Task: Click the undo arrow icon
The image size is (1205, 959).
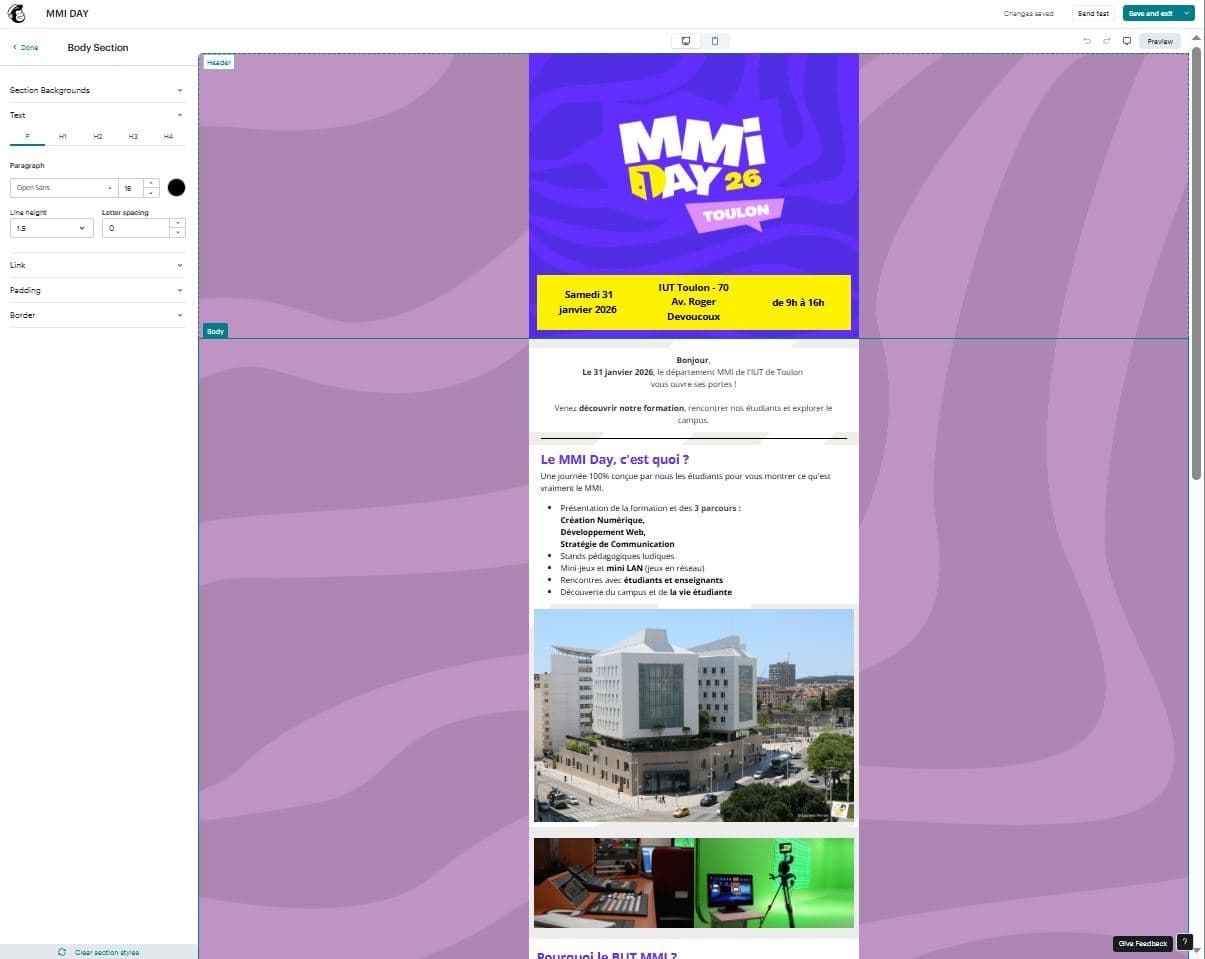Action: pos(1087,41)
